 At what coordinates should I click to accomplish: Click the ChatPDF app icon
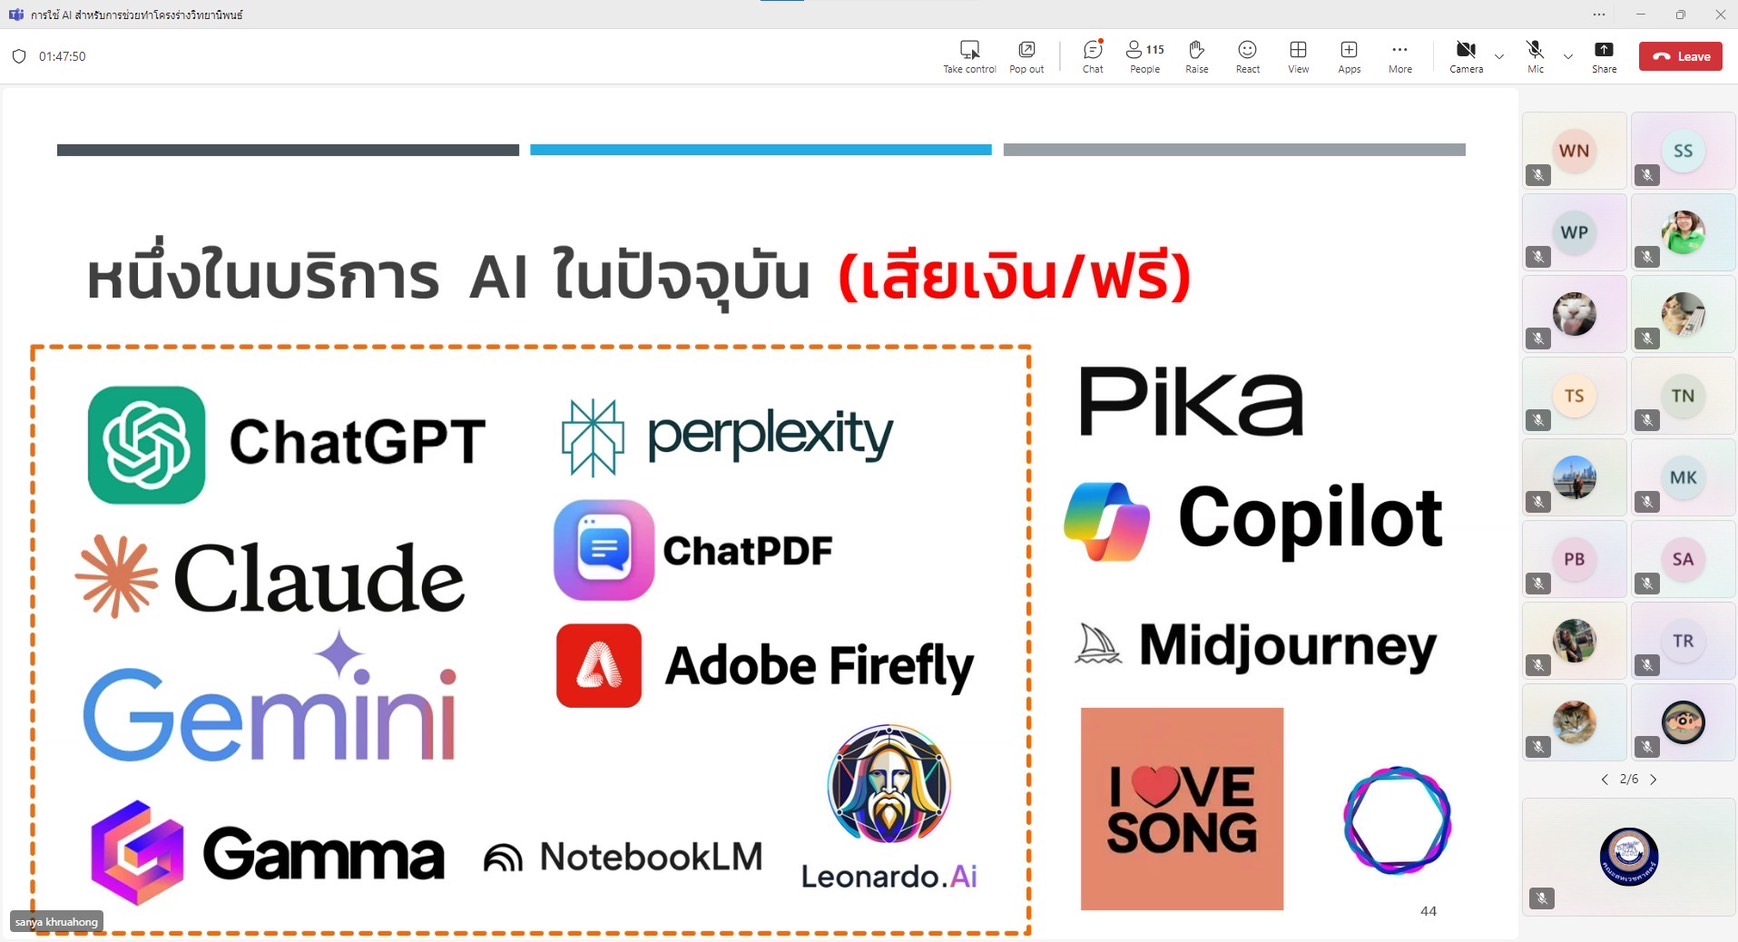604,550
